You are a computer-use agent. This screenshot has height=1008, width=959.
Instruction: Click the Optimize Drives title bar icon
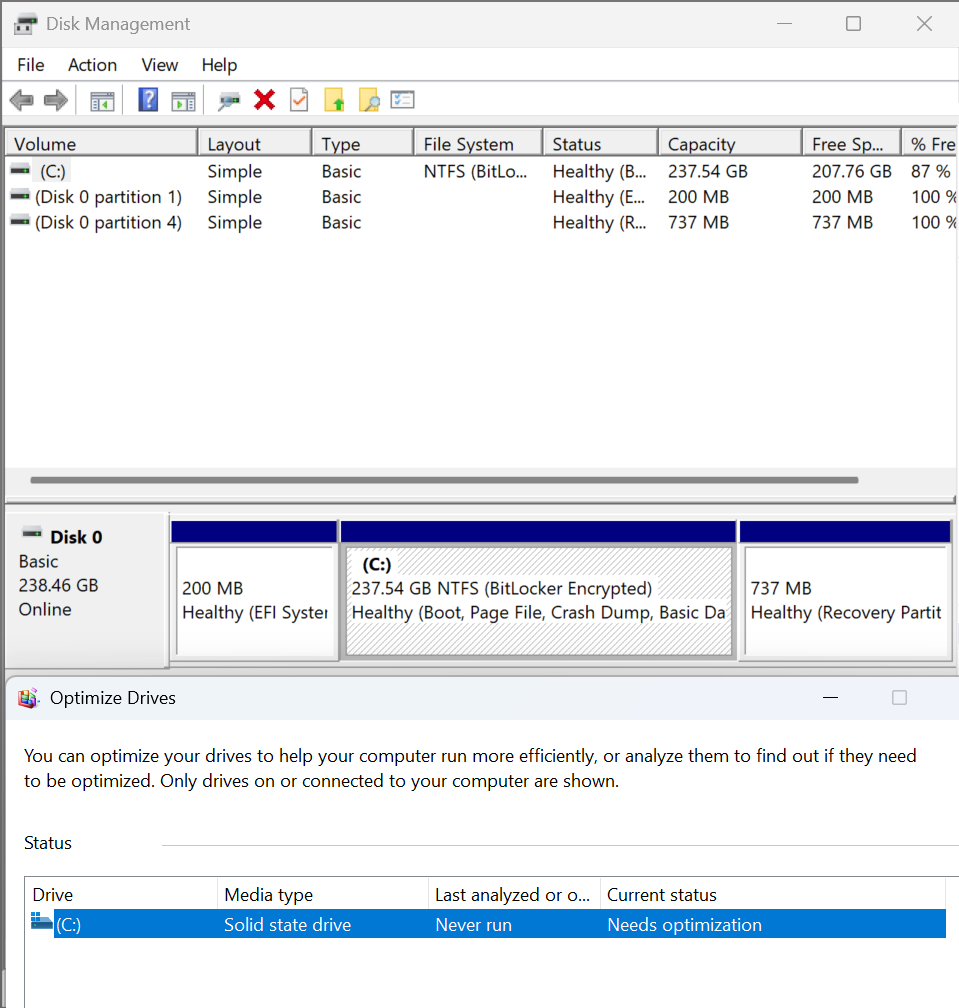tap(28, 698)
